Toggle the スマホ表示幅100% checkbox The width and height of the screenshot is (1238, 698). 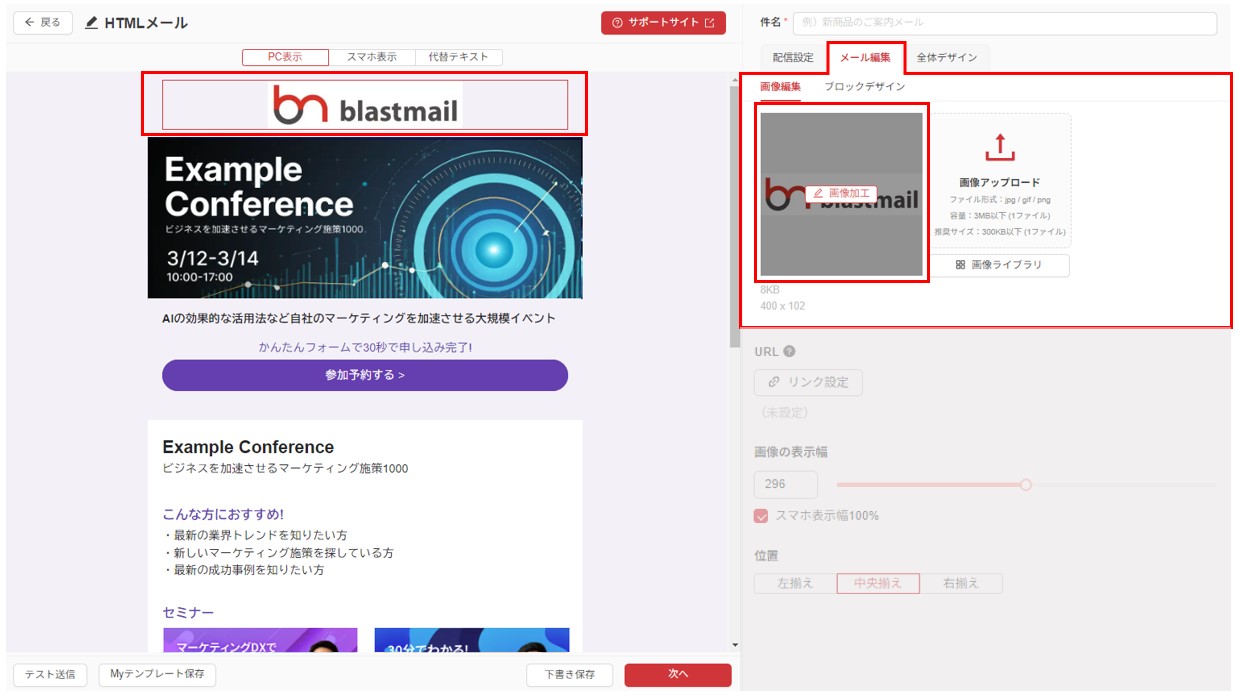coord(762,516)
